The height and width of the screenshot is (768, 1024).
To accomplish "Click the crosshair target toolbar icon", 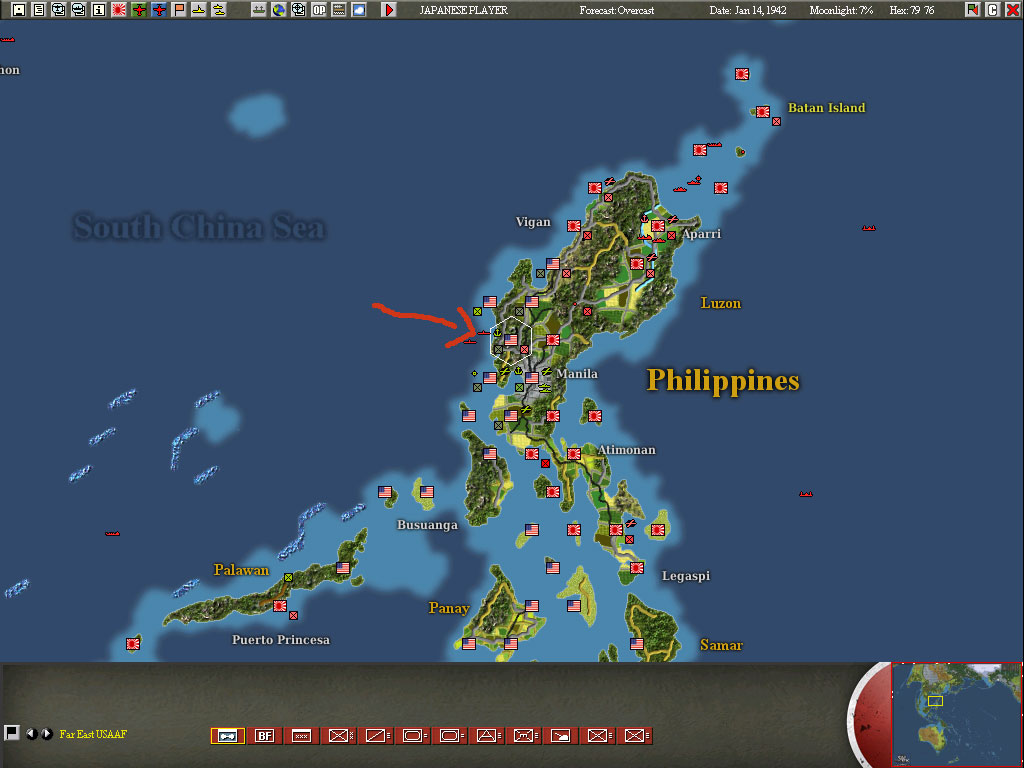I will 298,10.
